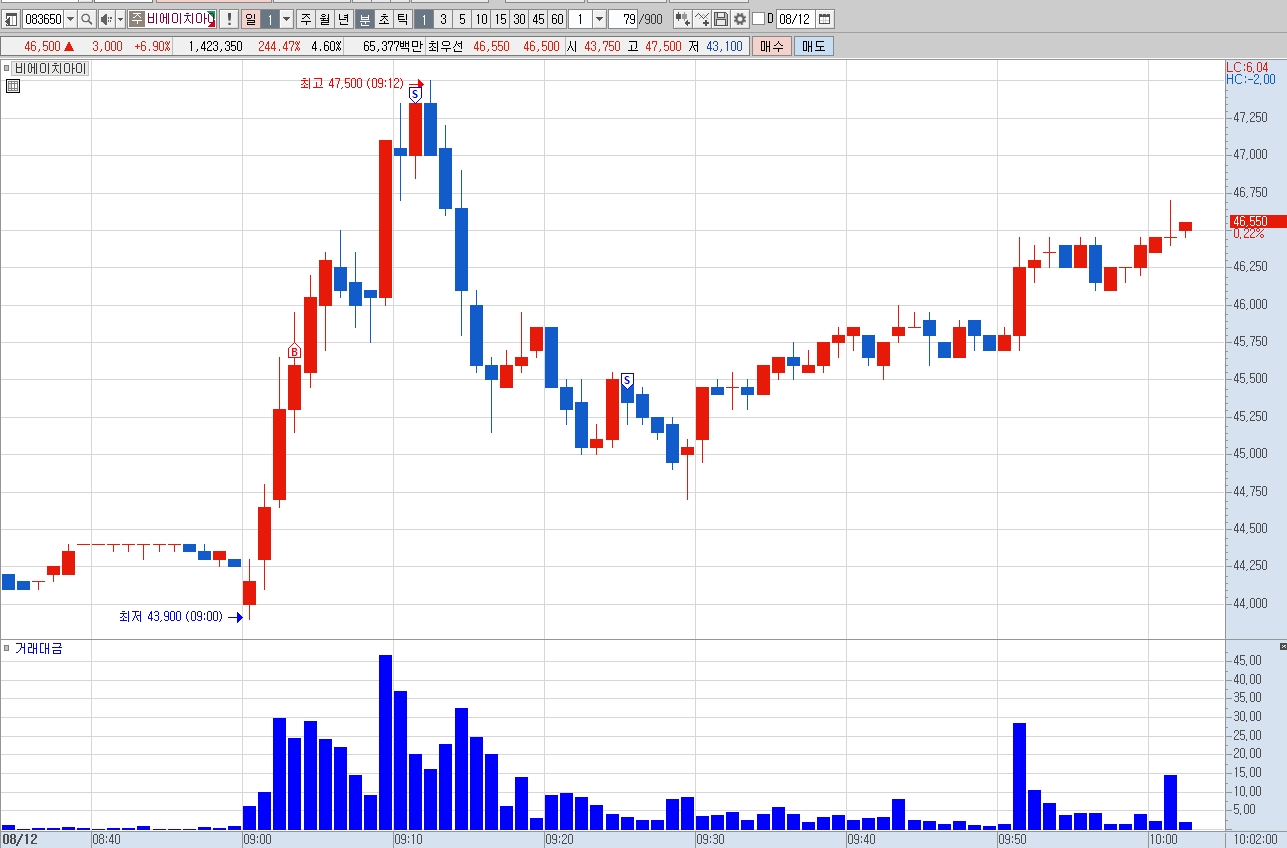Click the 최고 47,500 (09:12) high label
The image size is (1287, 848).
351,84
